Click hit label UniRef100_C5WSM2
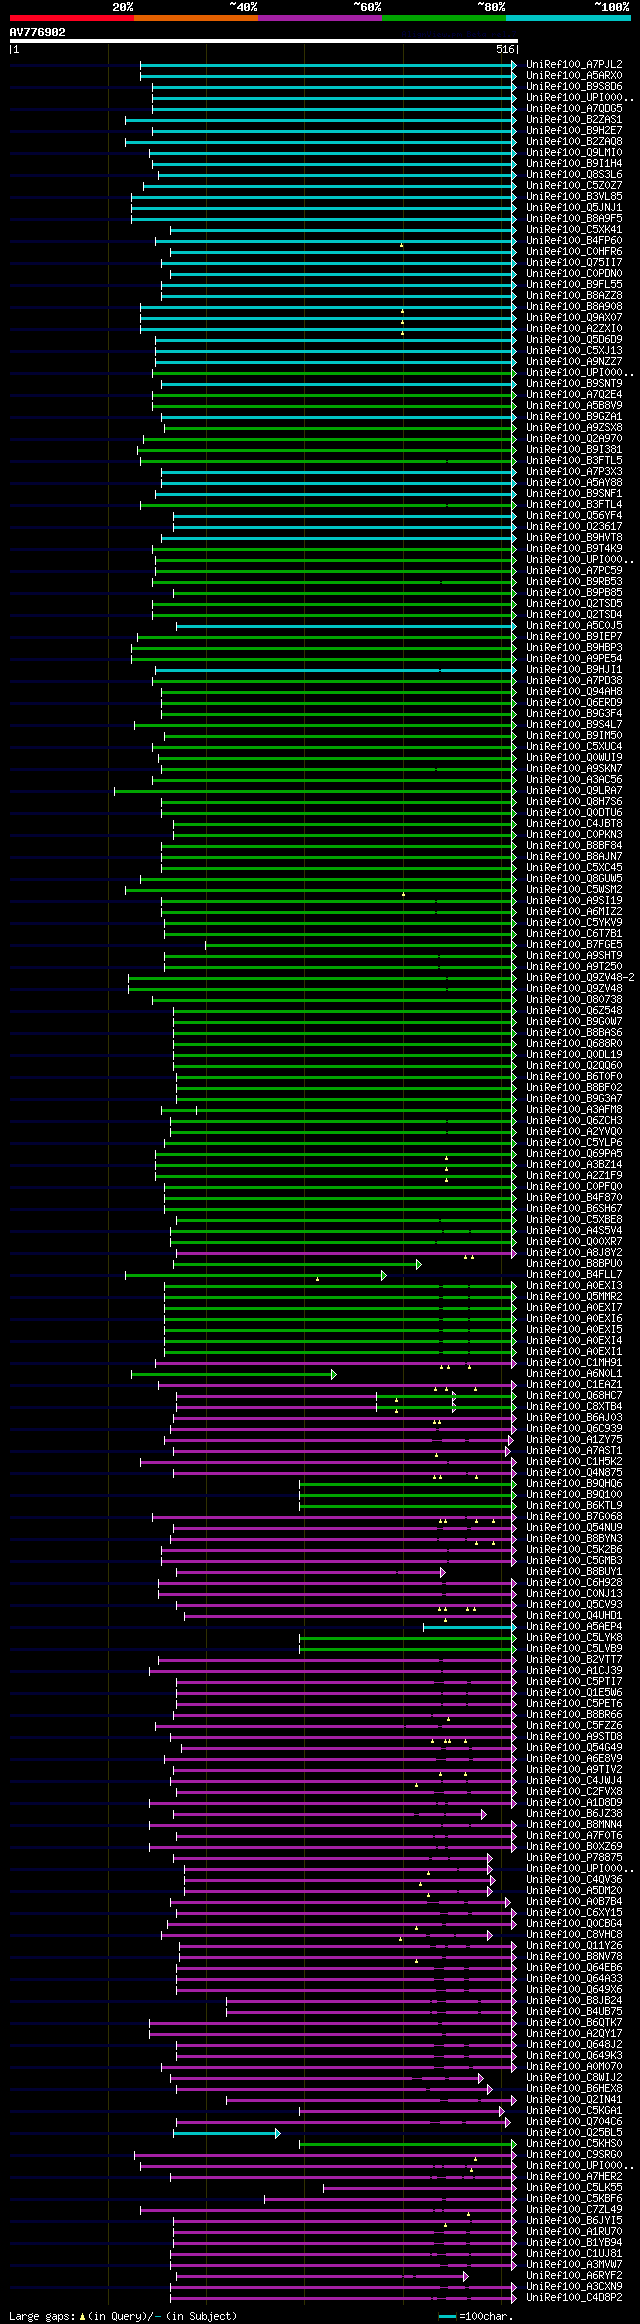The image size is (640, 2324). tap(574, 890)
